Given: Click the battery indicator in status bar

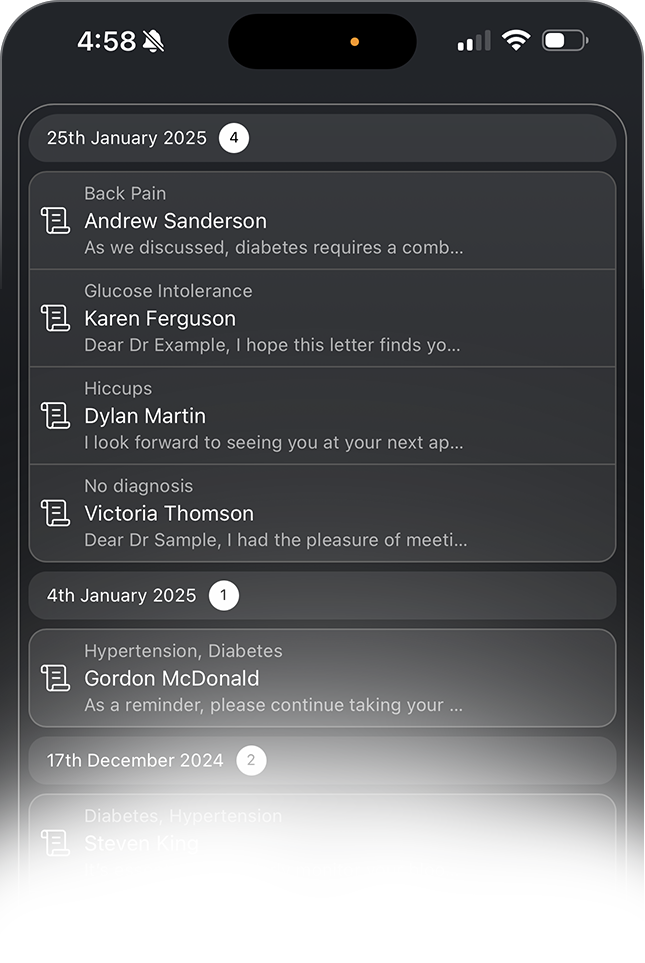Looking at the screenshot, I should (x=565, y=41).
